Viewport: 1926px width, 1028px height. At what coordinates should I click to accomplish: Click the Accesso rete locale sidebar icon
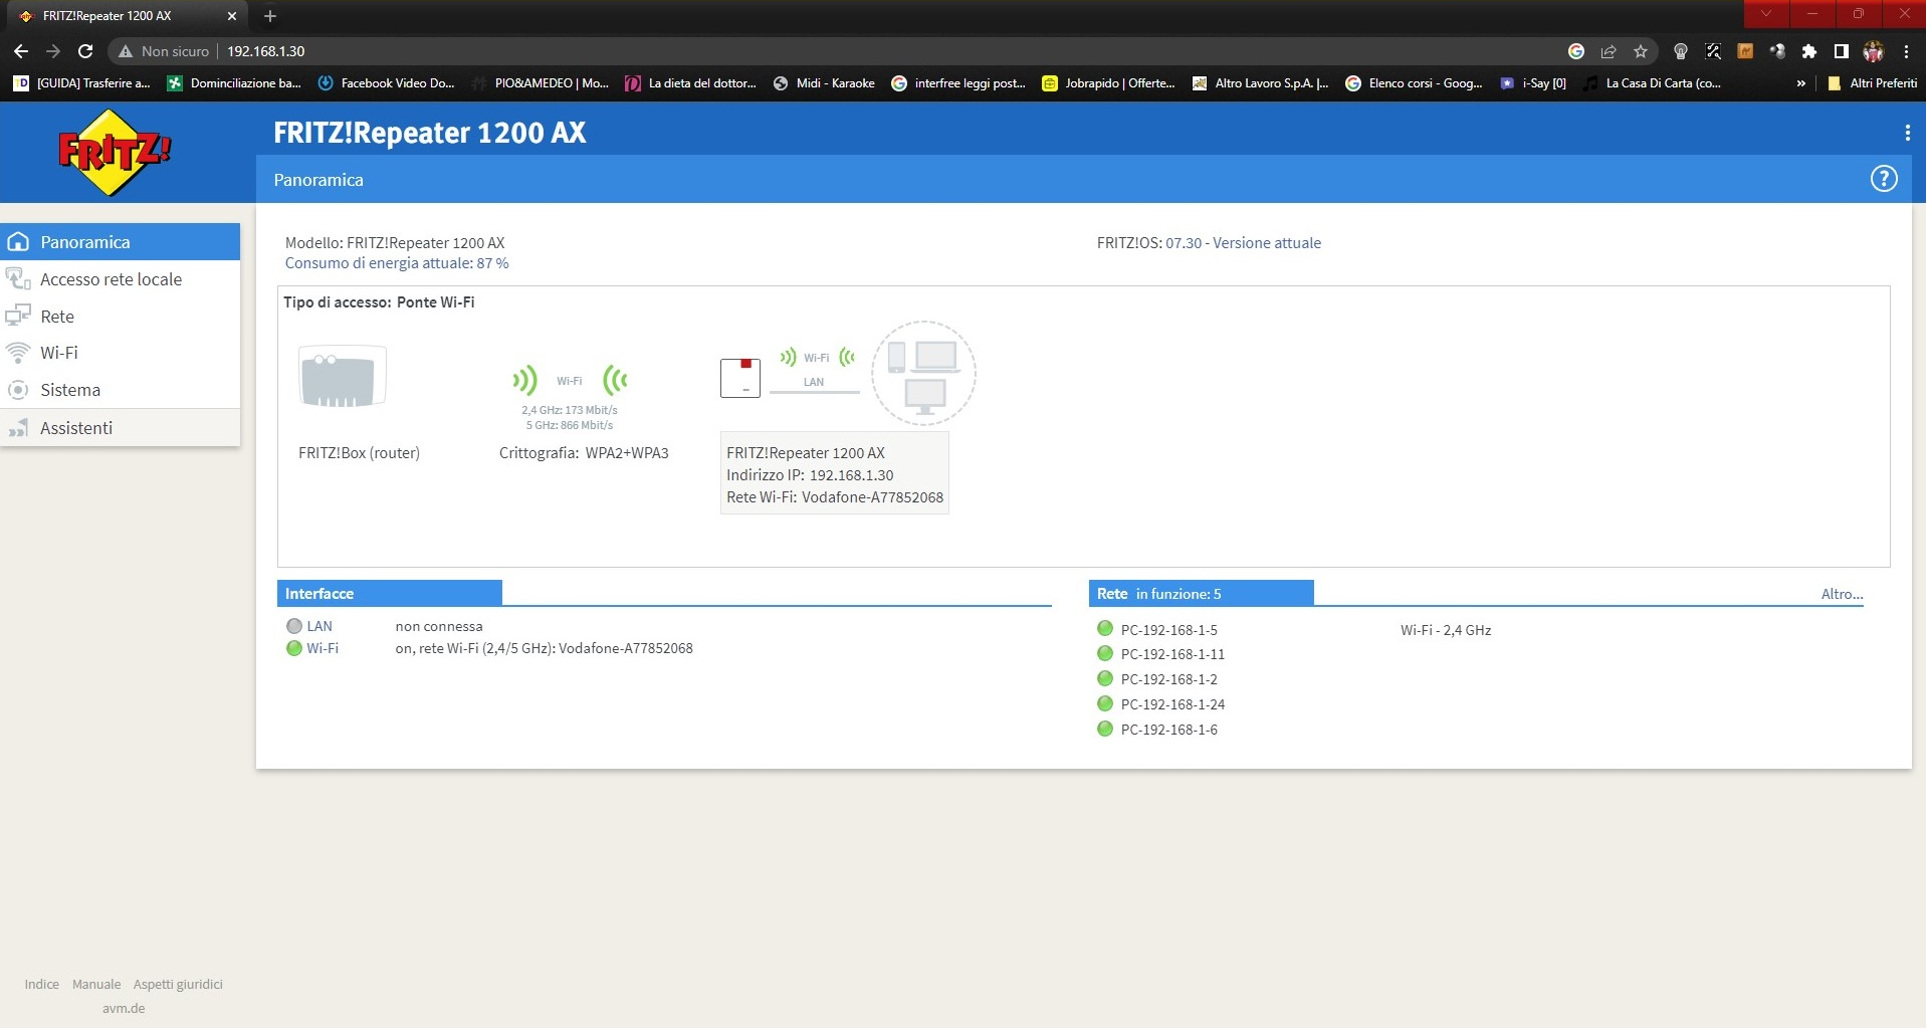tap(18, 279)
